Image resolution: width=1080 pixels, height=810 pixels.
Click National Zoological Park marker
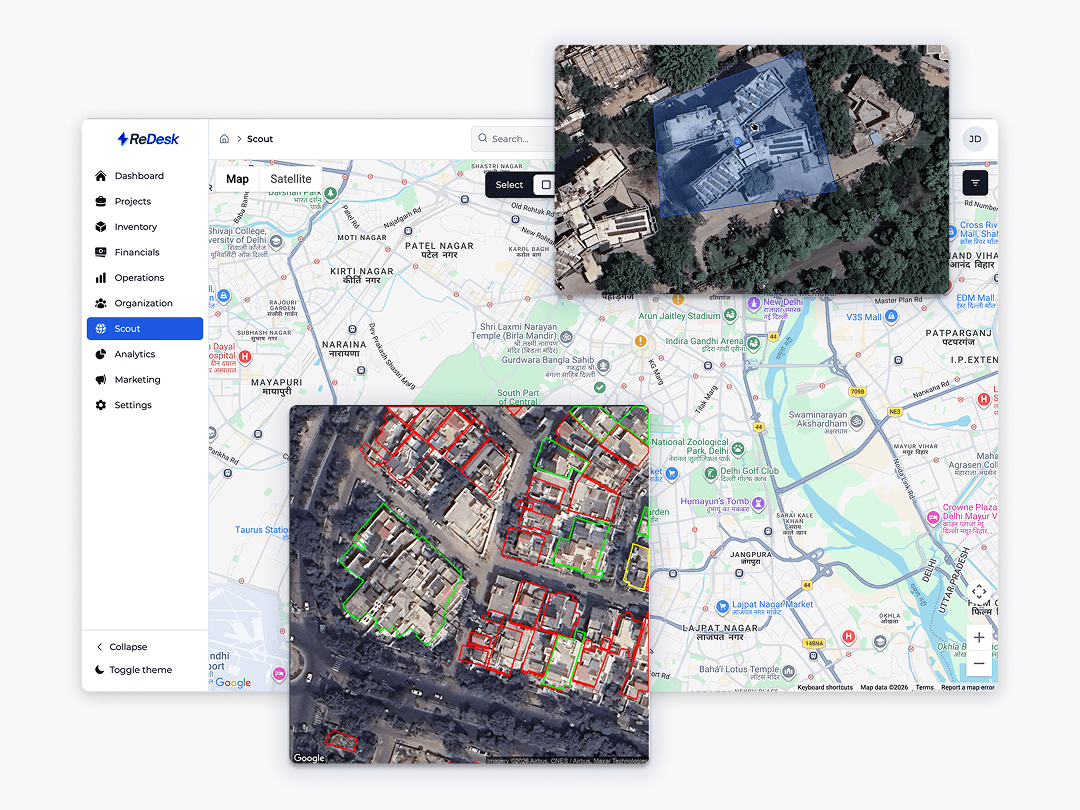738,449
